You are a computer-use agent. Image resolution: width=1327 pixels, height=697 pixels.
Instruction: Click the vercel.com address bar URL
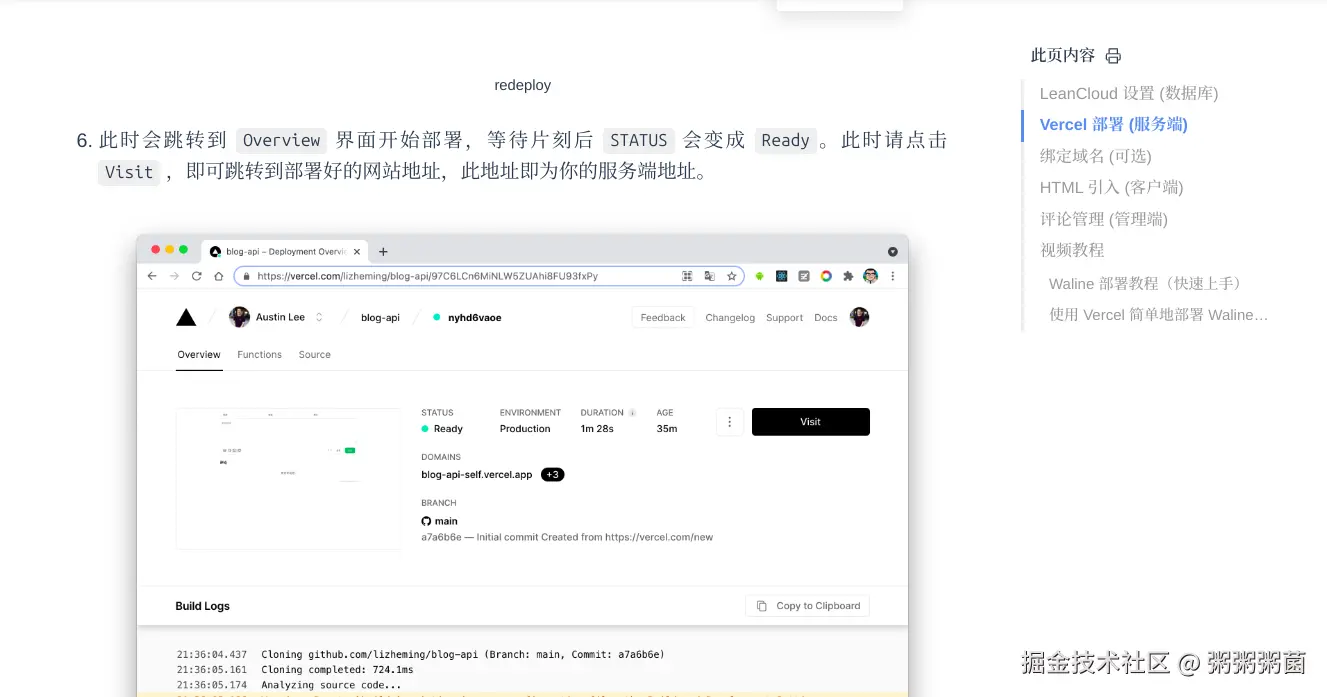point(427,276)
